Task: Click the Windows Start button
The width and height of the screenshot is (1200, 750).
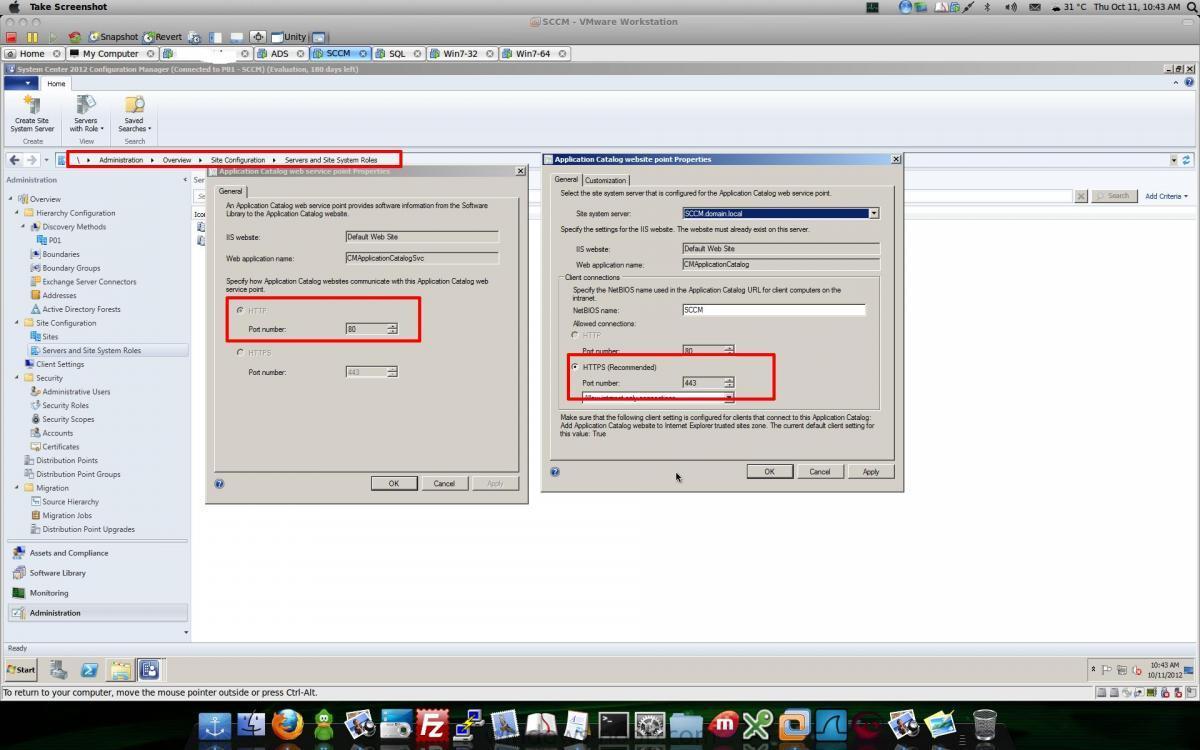Action: (21, 670)
